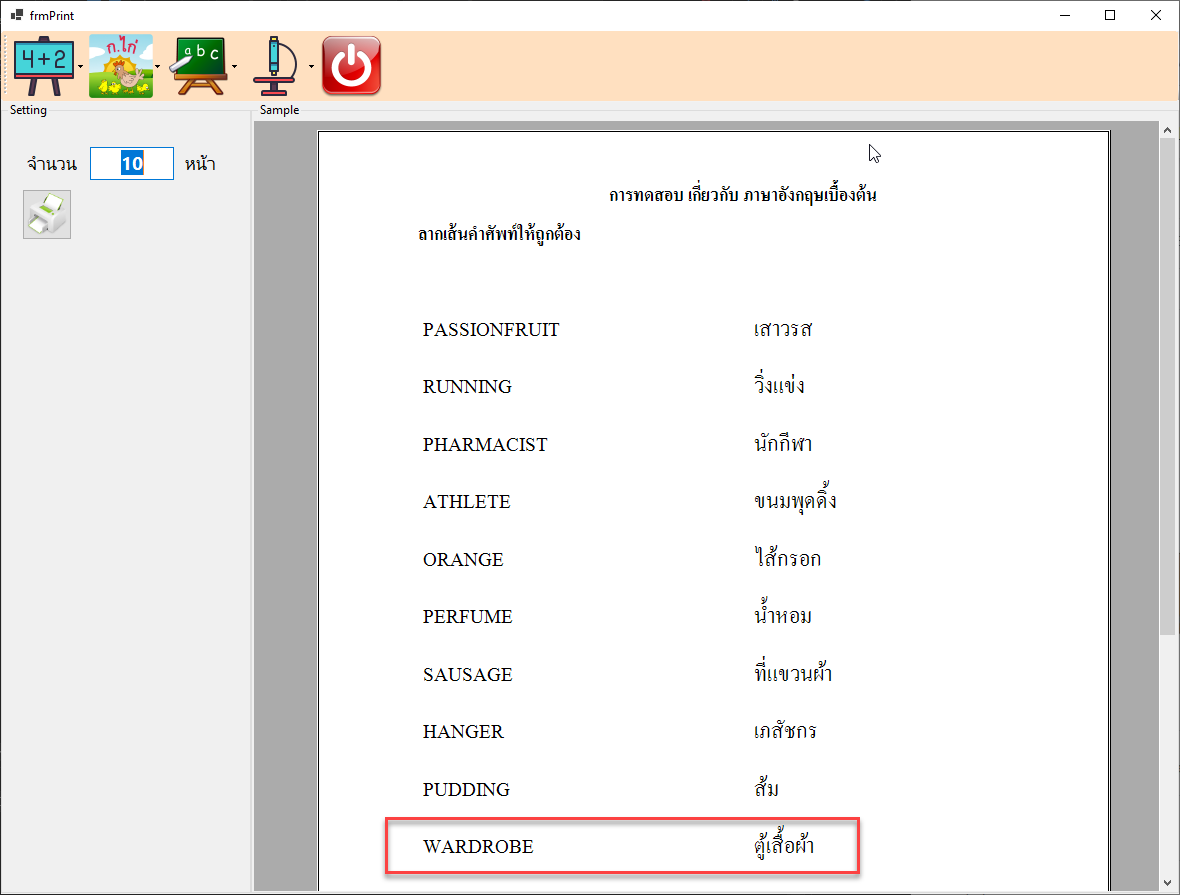Viewport: 1180px width, 895px height.
Task: Click the page count input field
Action: click(x=132, y=163)
